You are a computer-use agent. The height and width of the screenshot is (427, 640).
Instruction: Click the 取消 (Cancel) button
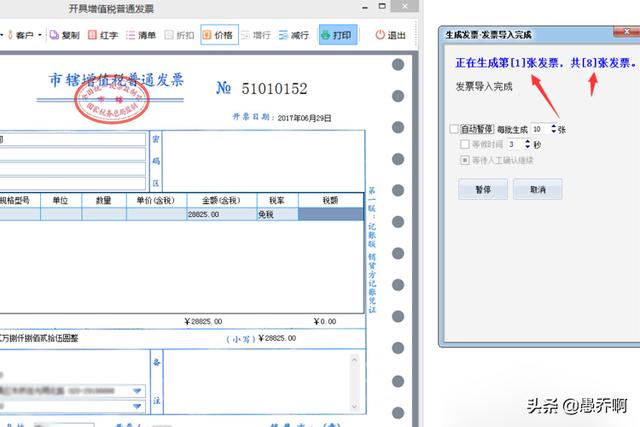pyautogui.click(x=537, y=189)
